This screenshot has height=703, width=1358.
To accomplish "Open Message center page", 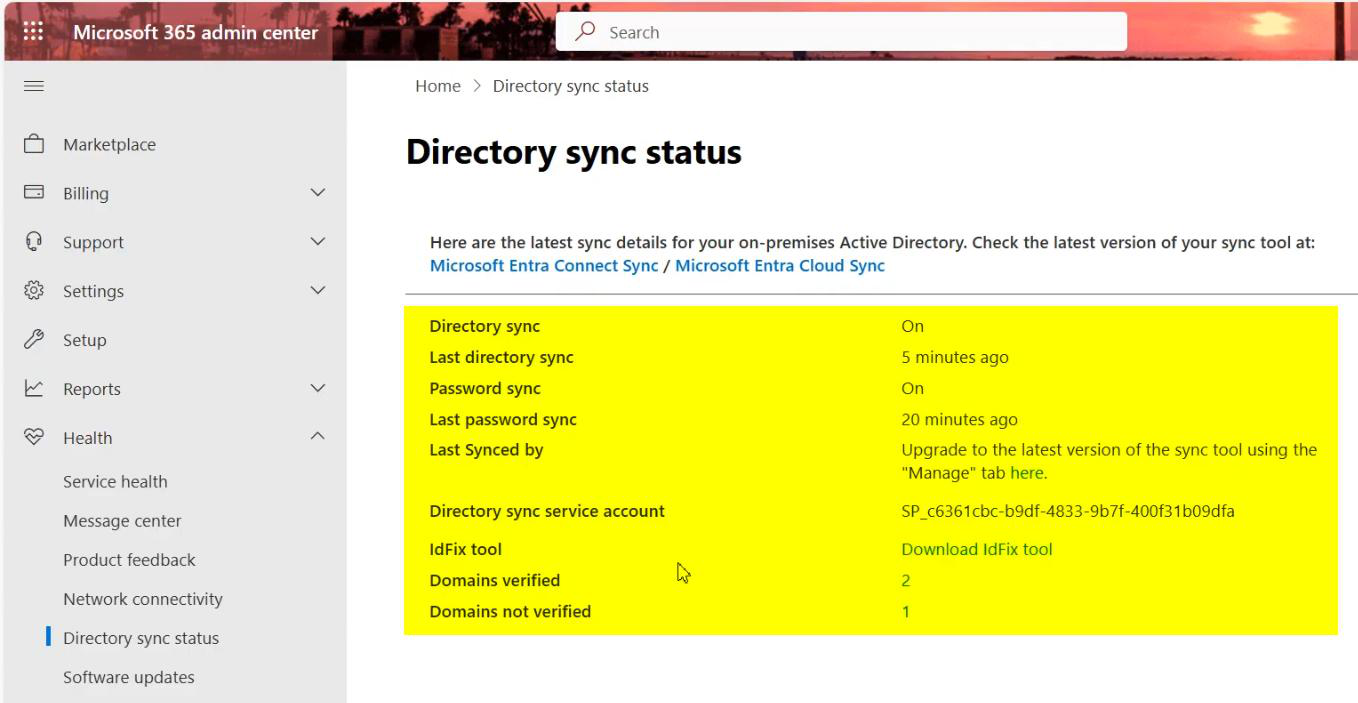I will [122, 521].
